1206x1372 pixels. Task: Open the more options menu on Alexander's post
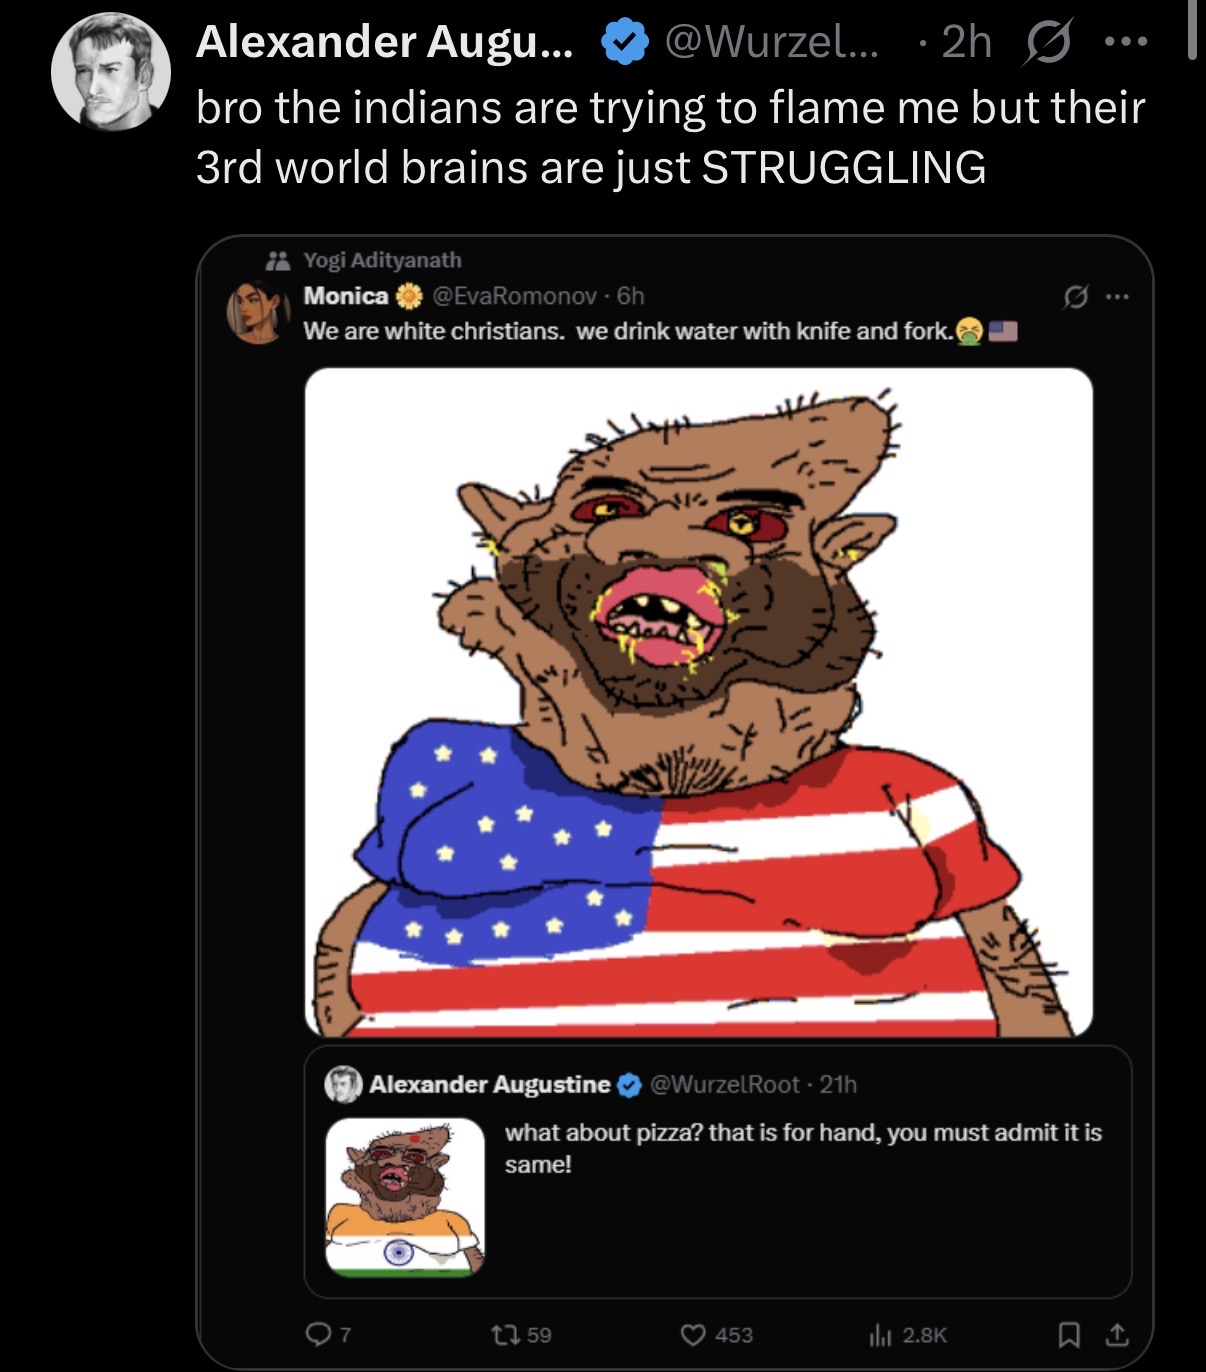click(1126, 42)
